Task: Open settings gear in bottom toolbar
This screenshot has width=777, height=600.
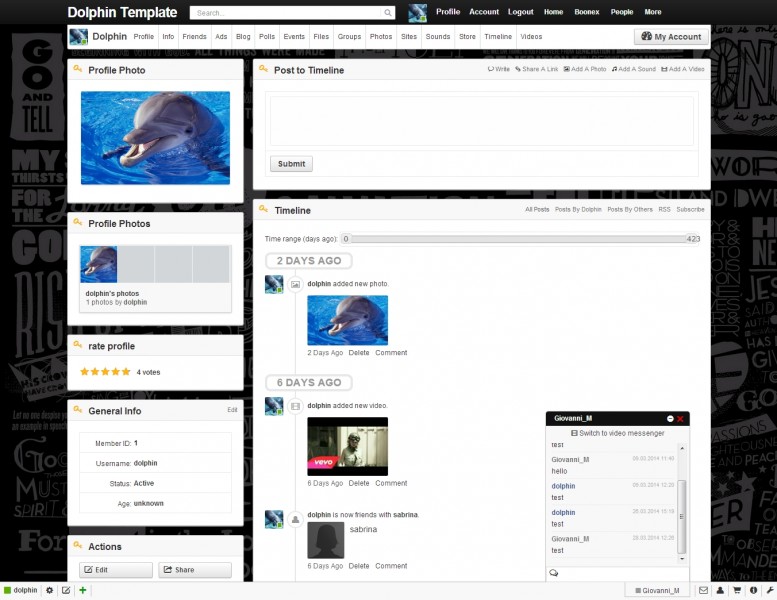Action: [x=50, y=591]
